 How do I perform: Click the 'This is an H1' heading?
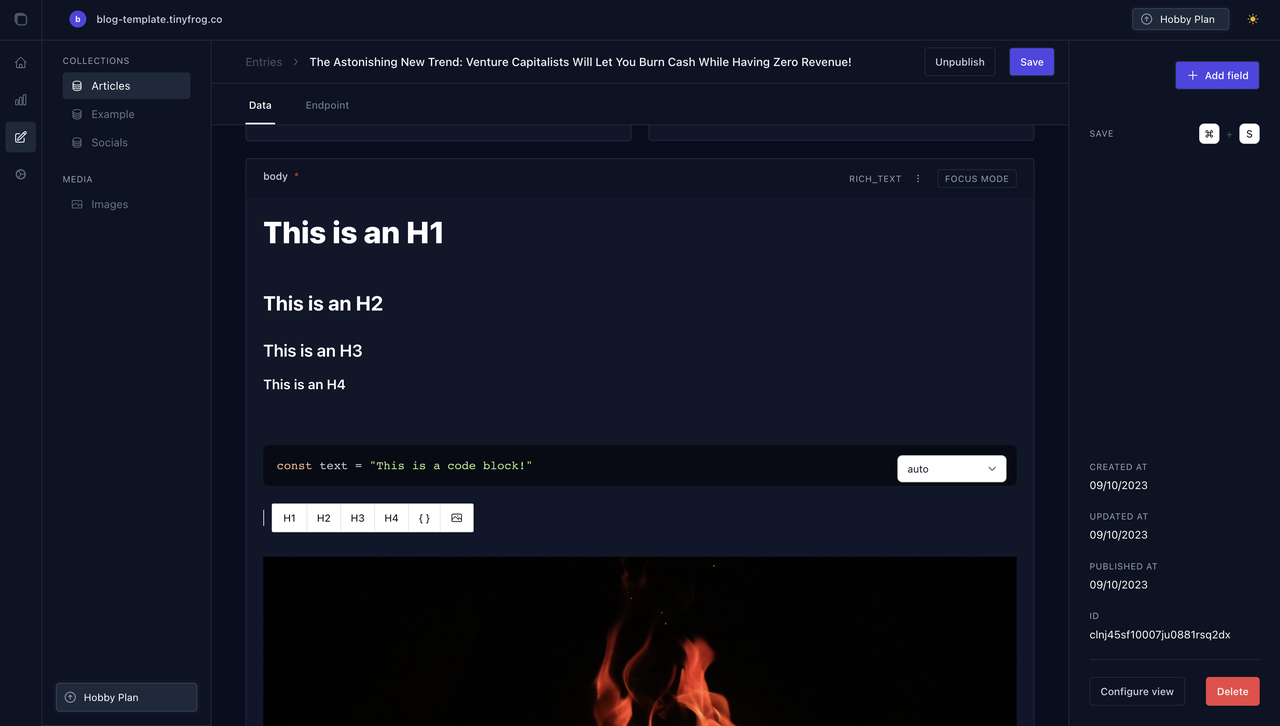pyautogui.click(x=353, y=233)
